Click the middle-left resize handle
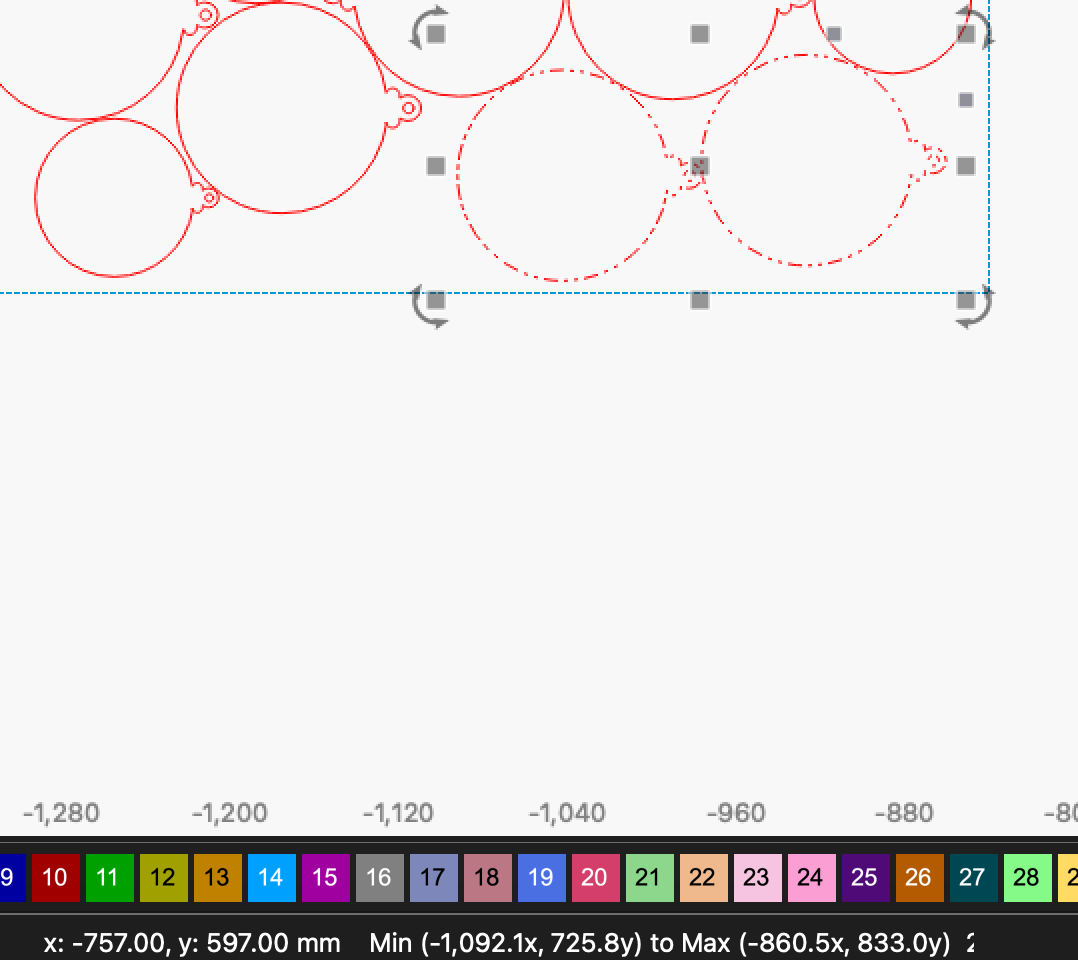This screenshot has width=1078, height=960. click(x=436, y=166)
